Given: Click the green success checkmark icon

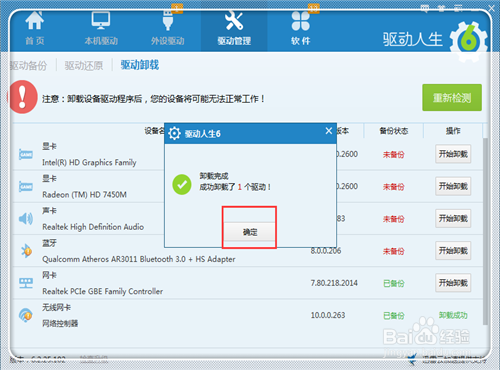Looking at the screenshot, I should coord(182,184).
